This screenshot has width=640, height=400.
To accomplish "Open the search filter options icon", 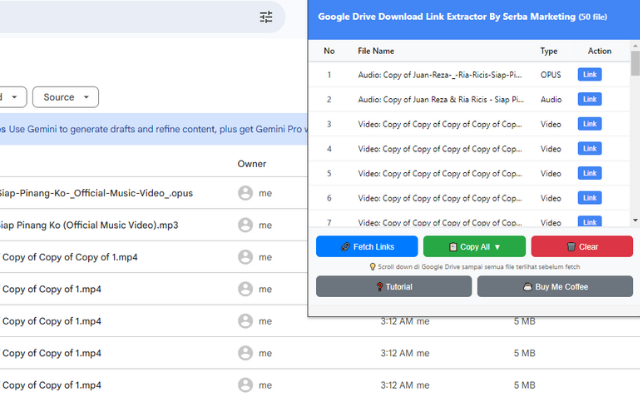I will (x=266, y=17).
